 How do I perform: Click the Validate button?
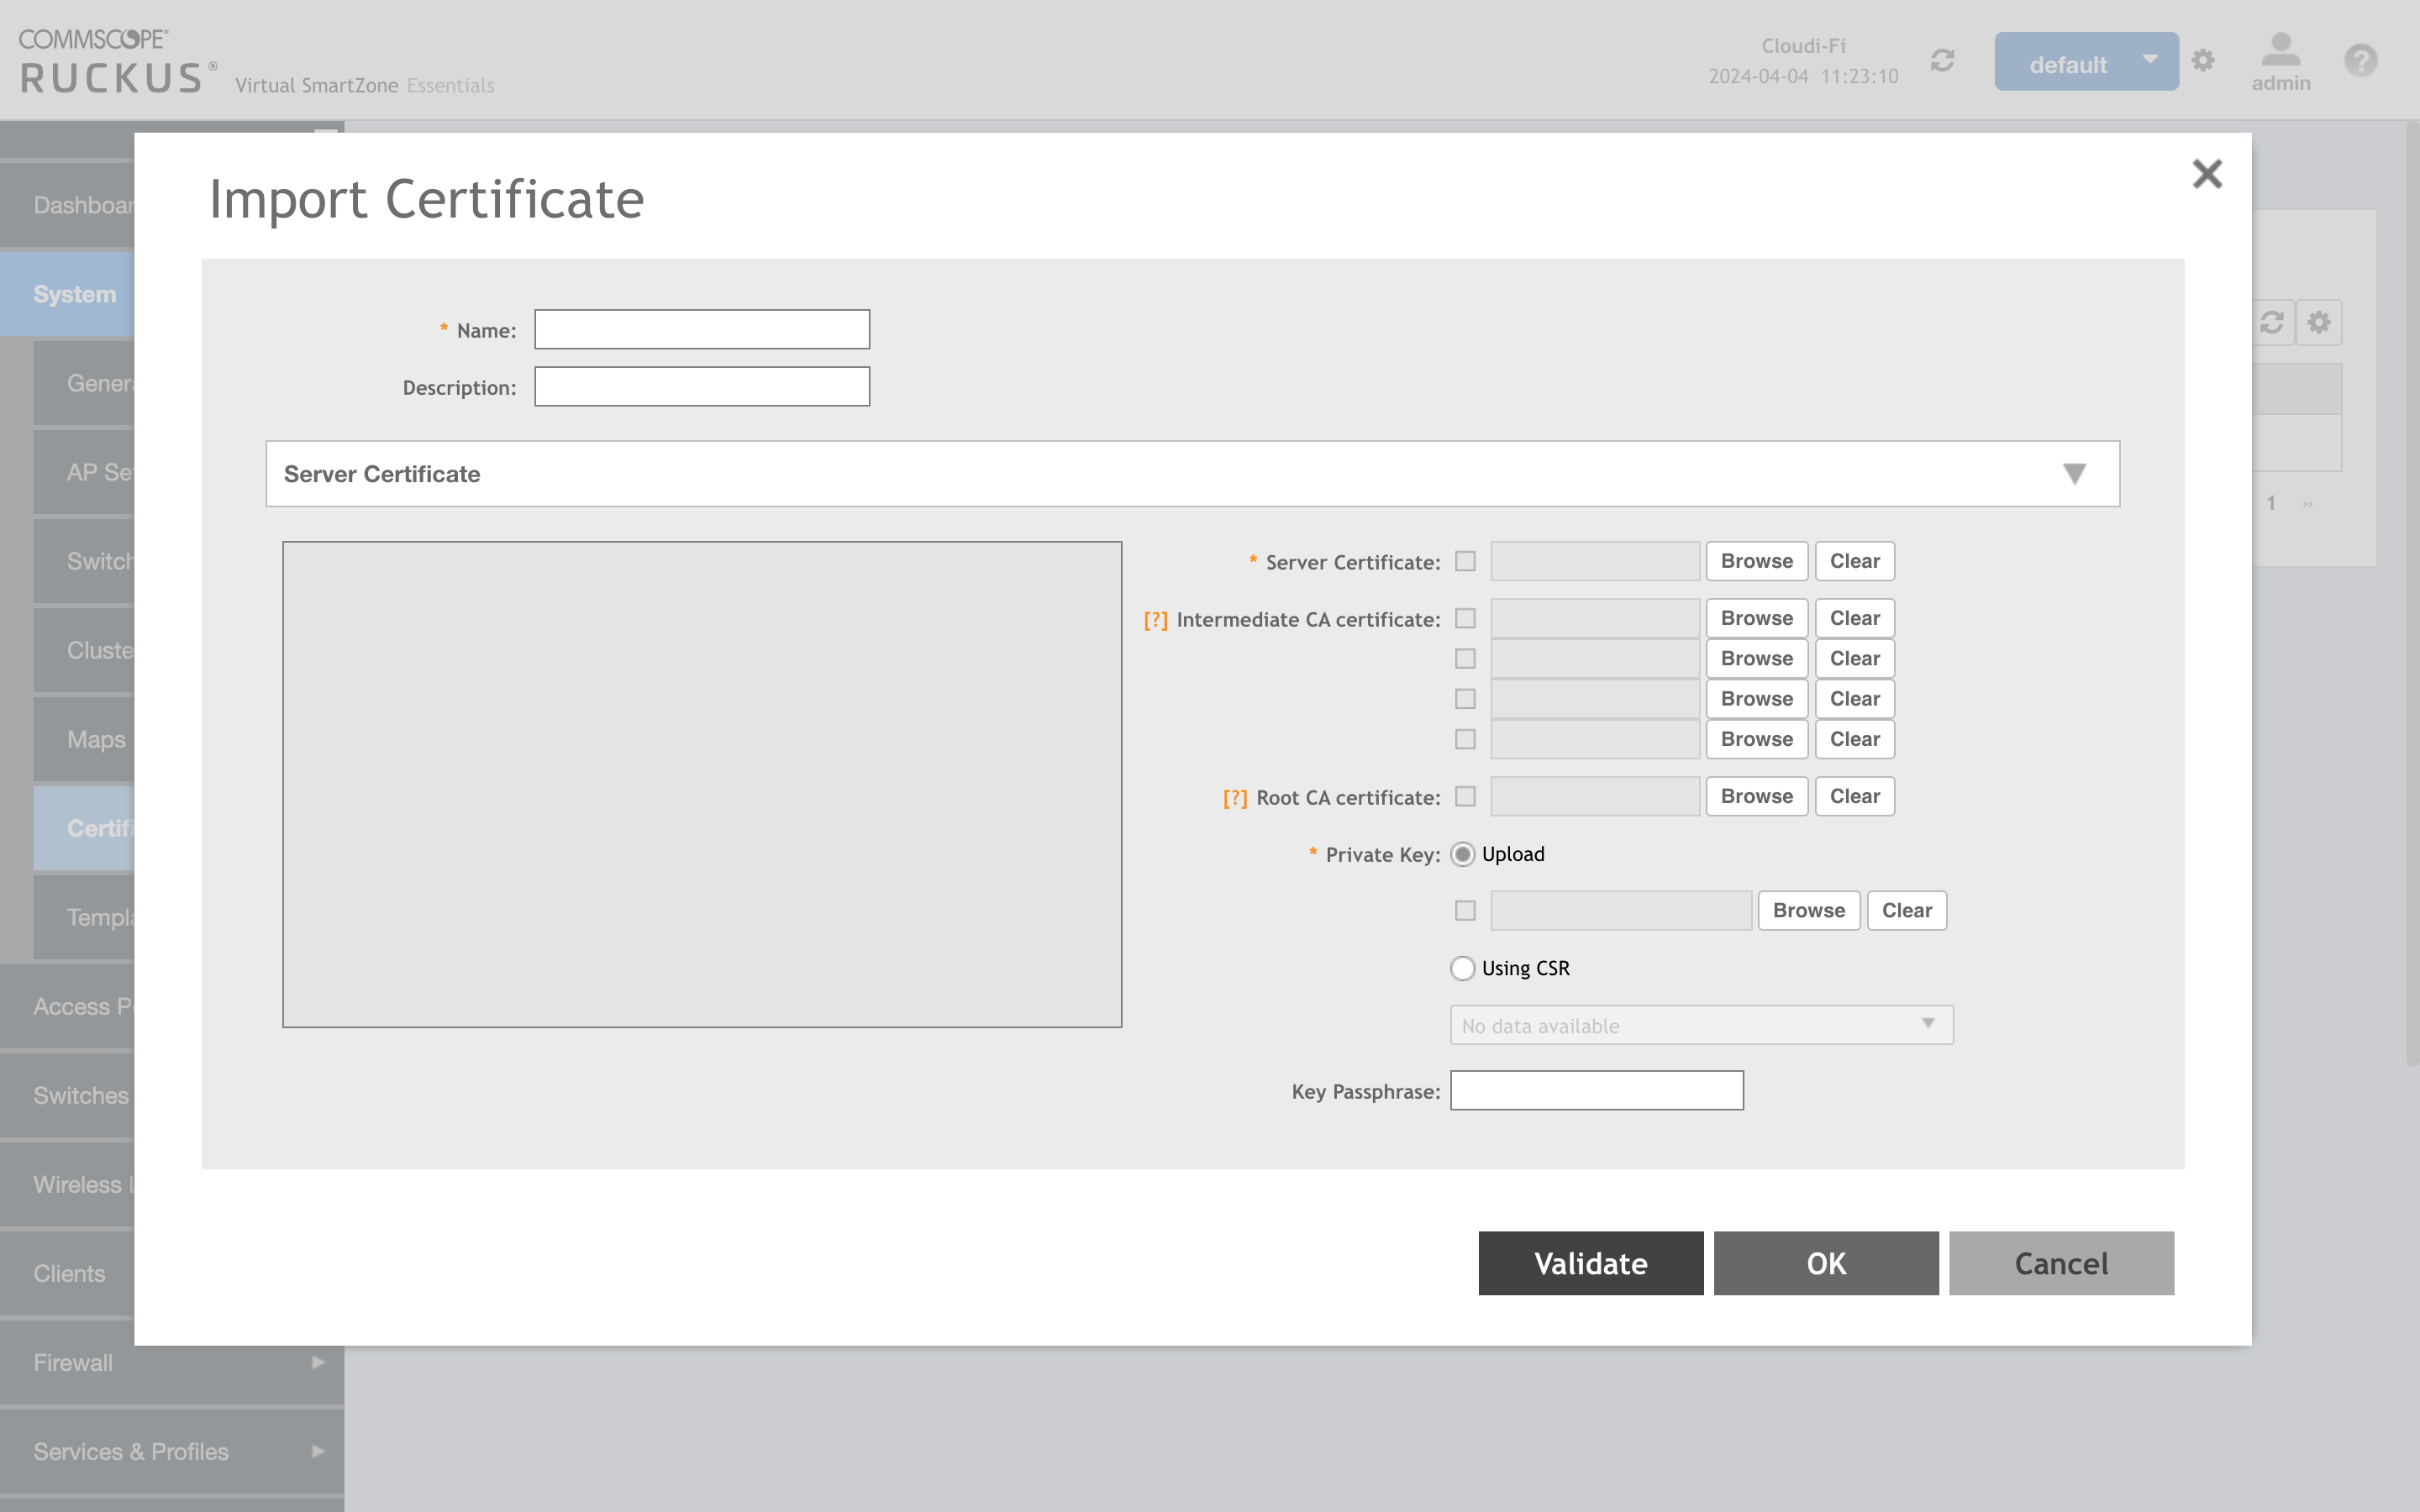tap(1590, 1263)
